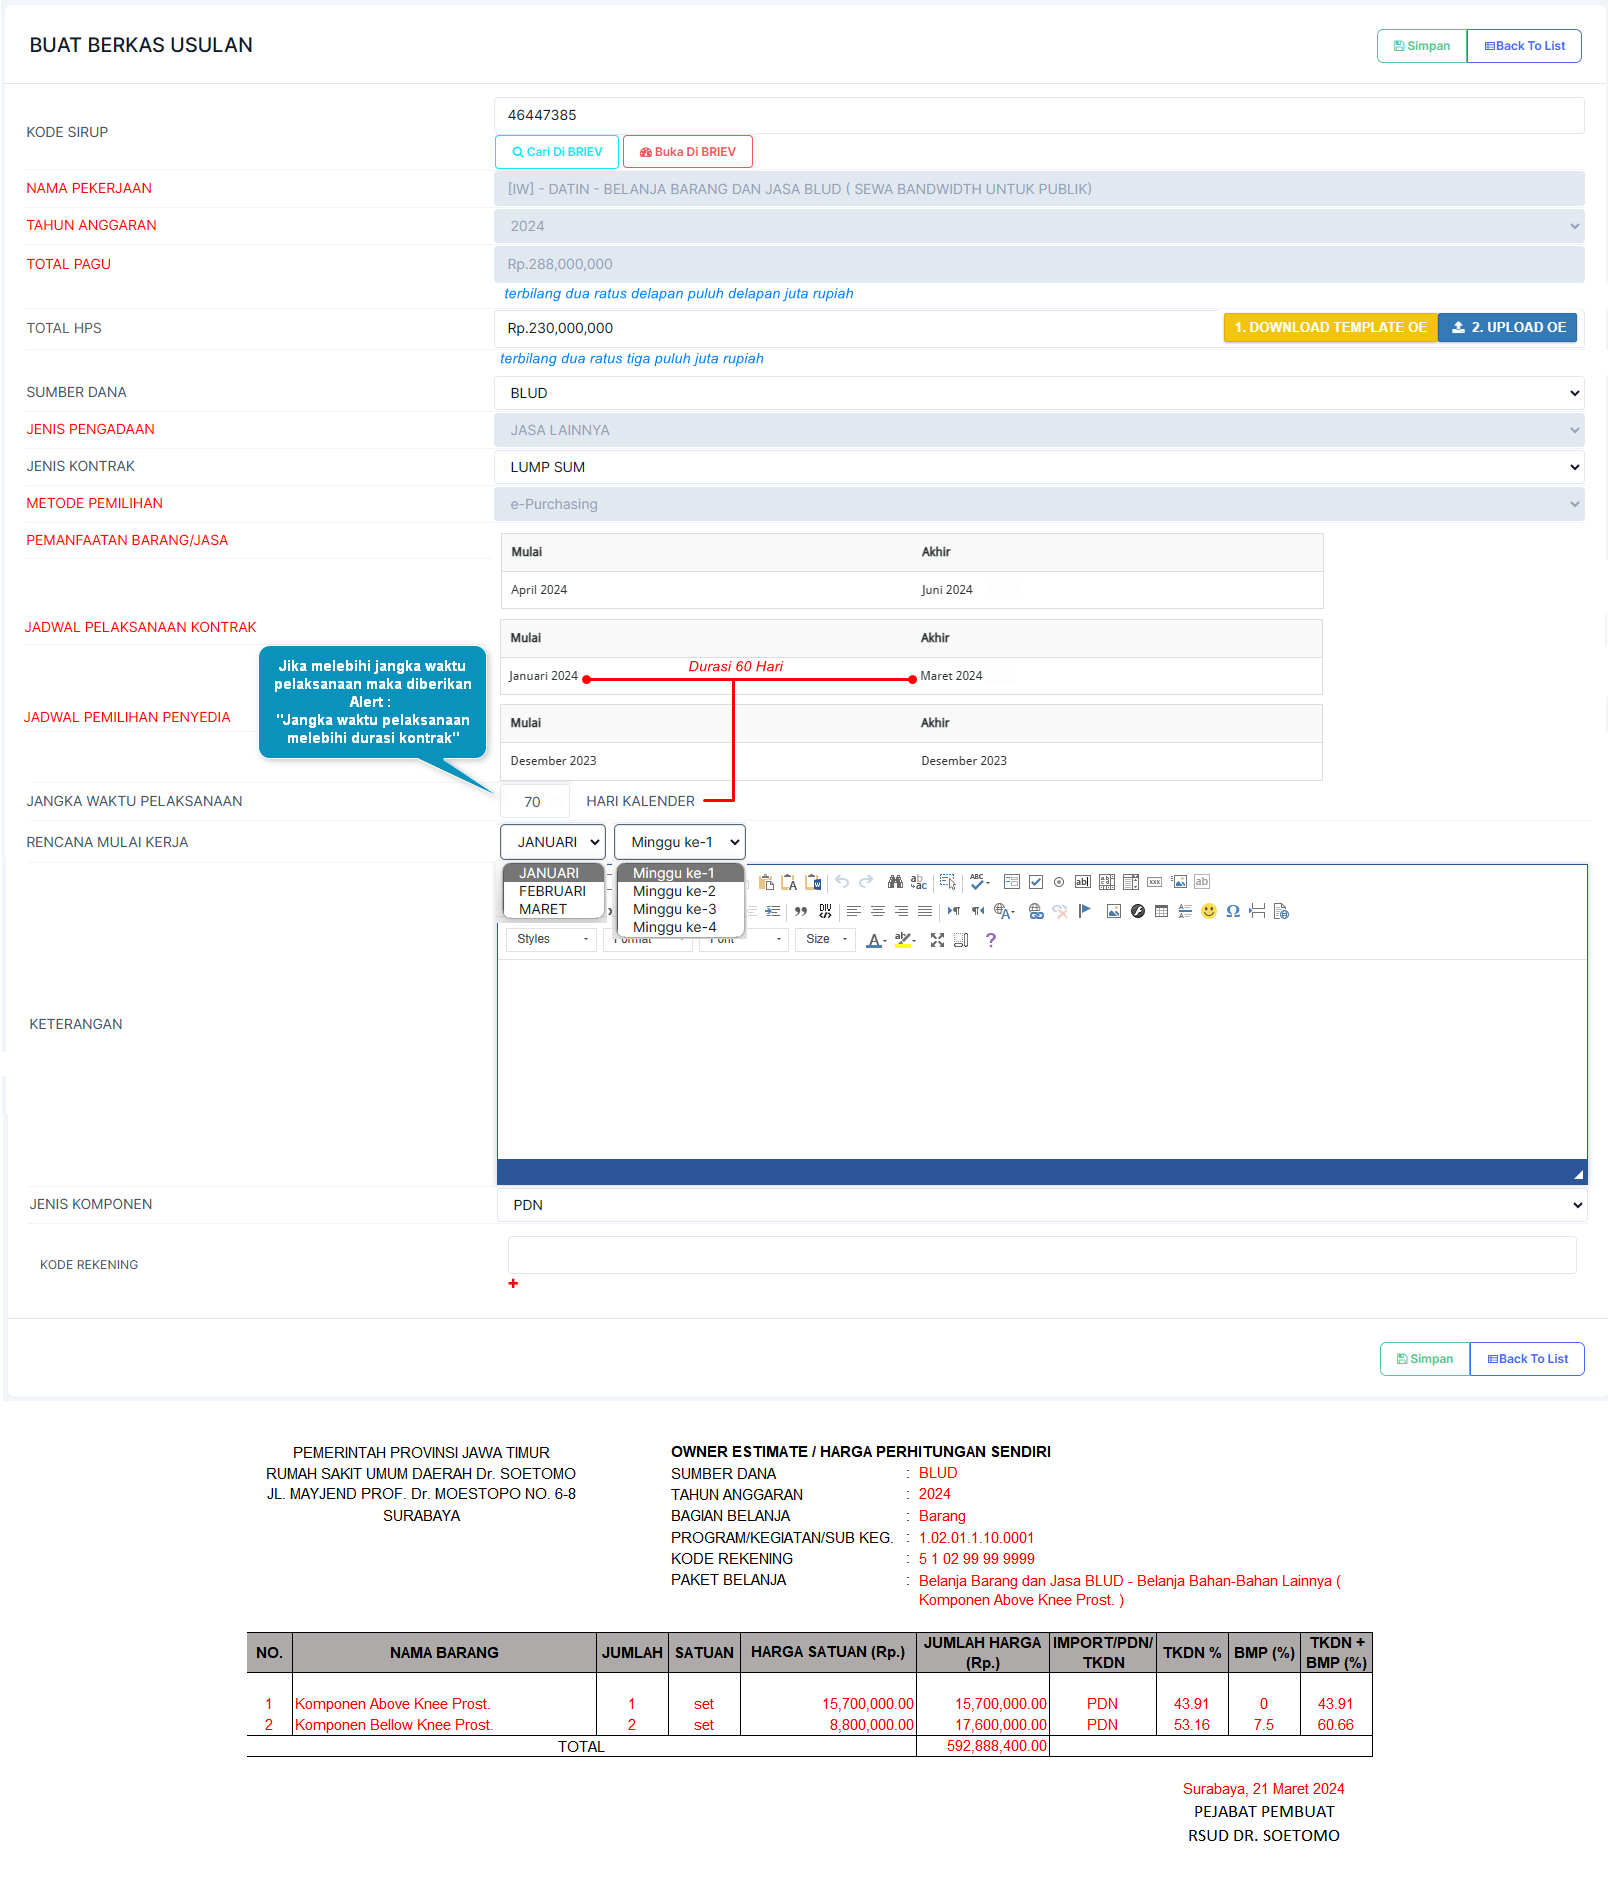The image size is (1608, 1901).
Task: Open the week dropdown showing Minggu ke-1
Action: [x=680, y=842]
